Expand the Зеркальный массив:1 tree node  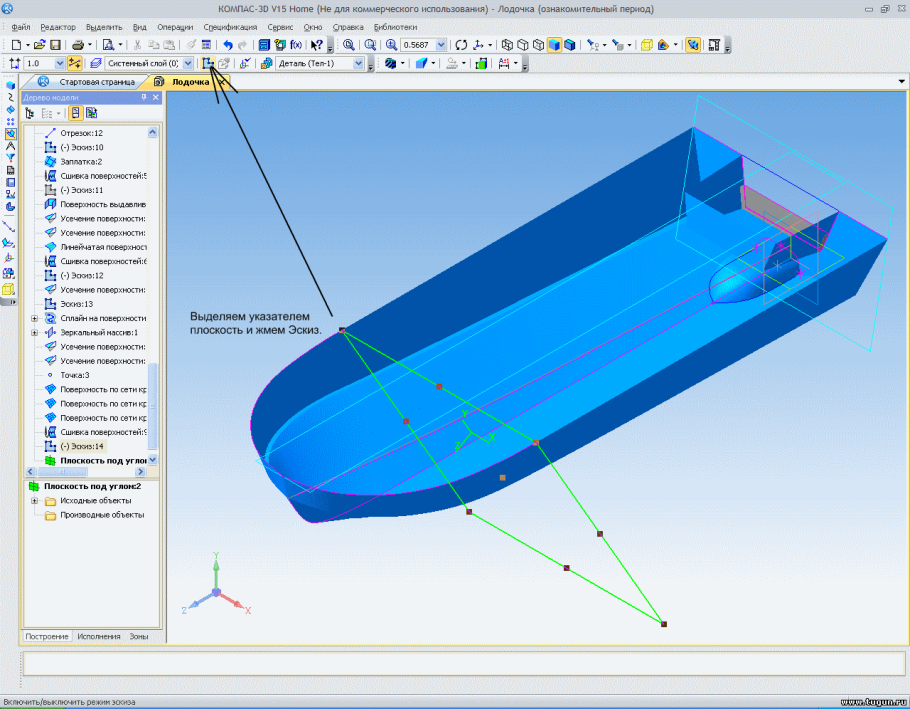pos(35,332)
